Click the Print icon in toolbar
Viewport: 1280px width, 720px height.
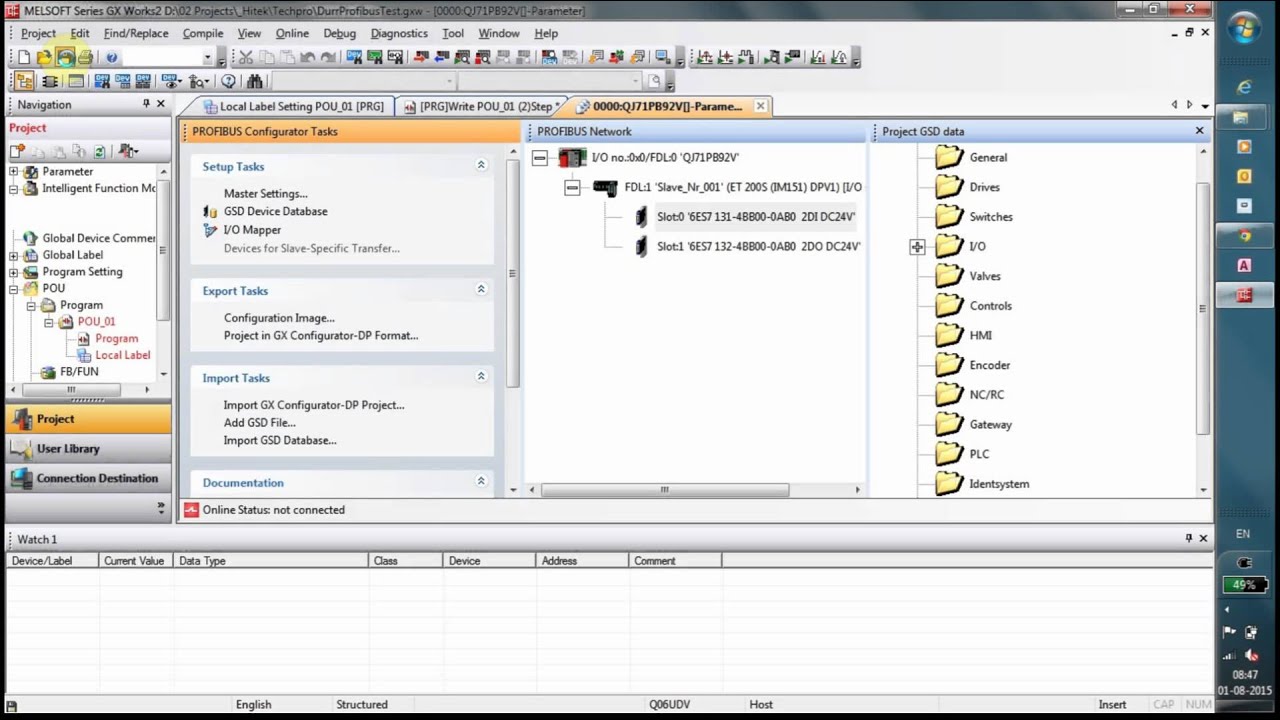click(85, 58)
